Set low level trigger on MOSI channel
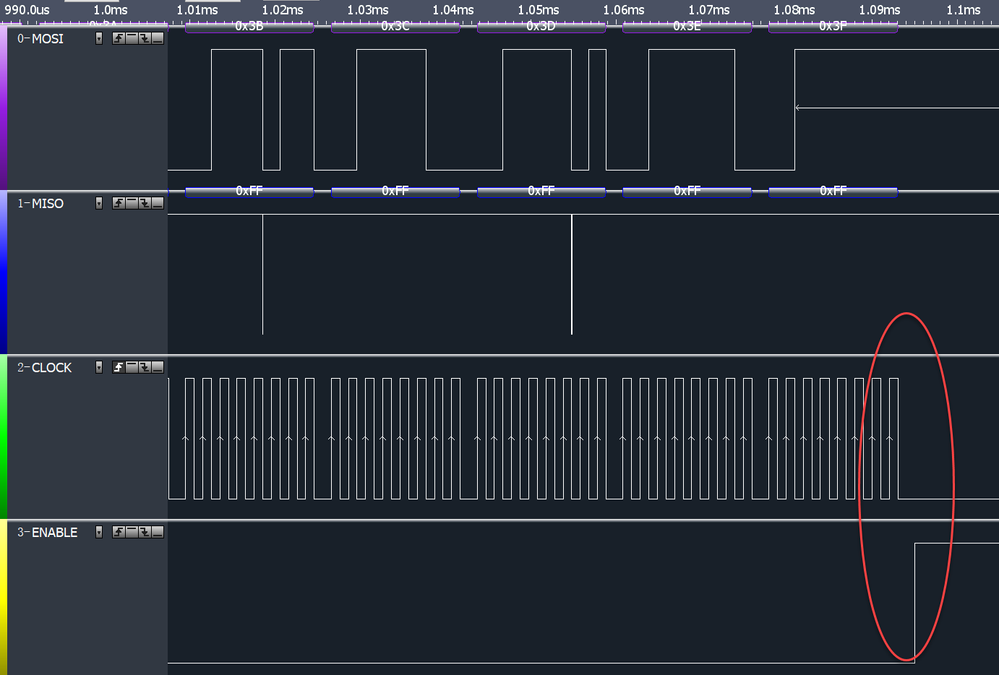 coord(158,38)
